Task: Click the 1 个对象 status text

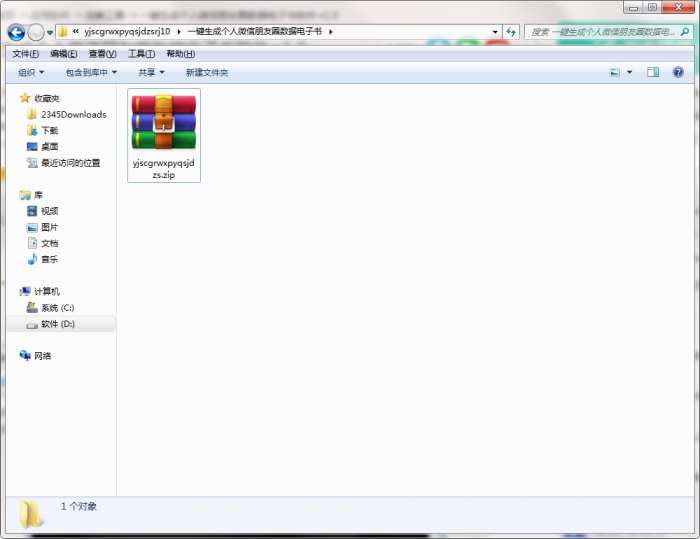Action: [x=79, y=506]
